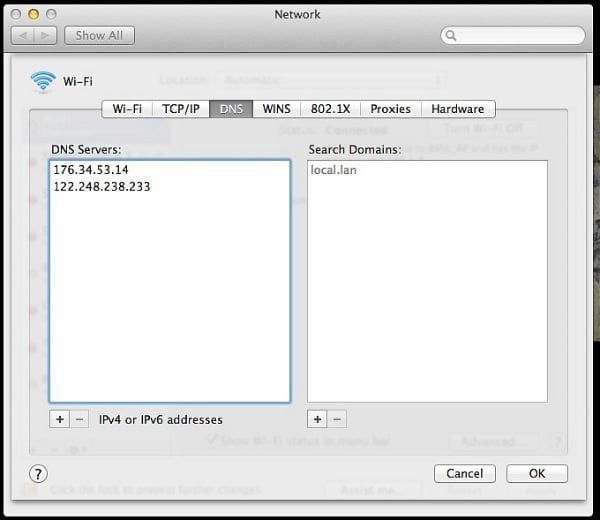Click in the System Preferences search field
The height and width of the screenshot is (520, 600).
[x=513, y=36]
